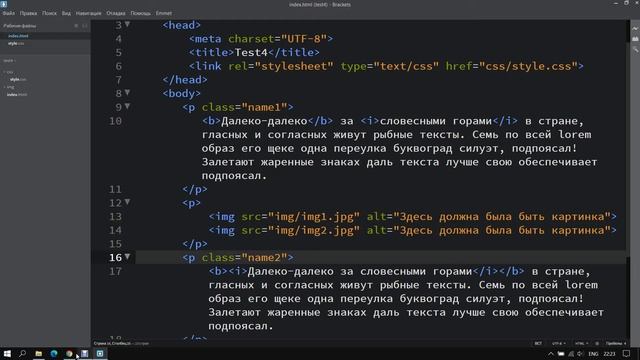
Task: Open the Навигация menu
Action: [88, 13]
